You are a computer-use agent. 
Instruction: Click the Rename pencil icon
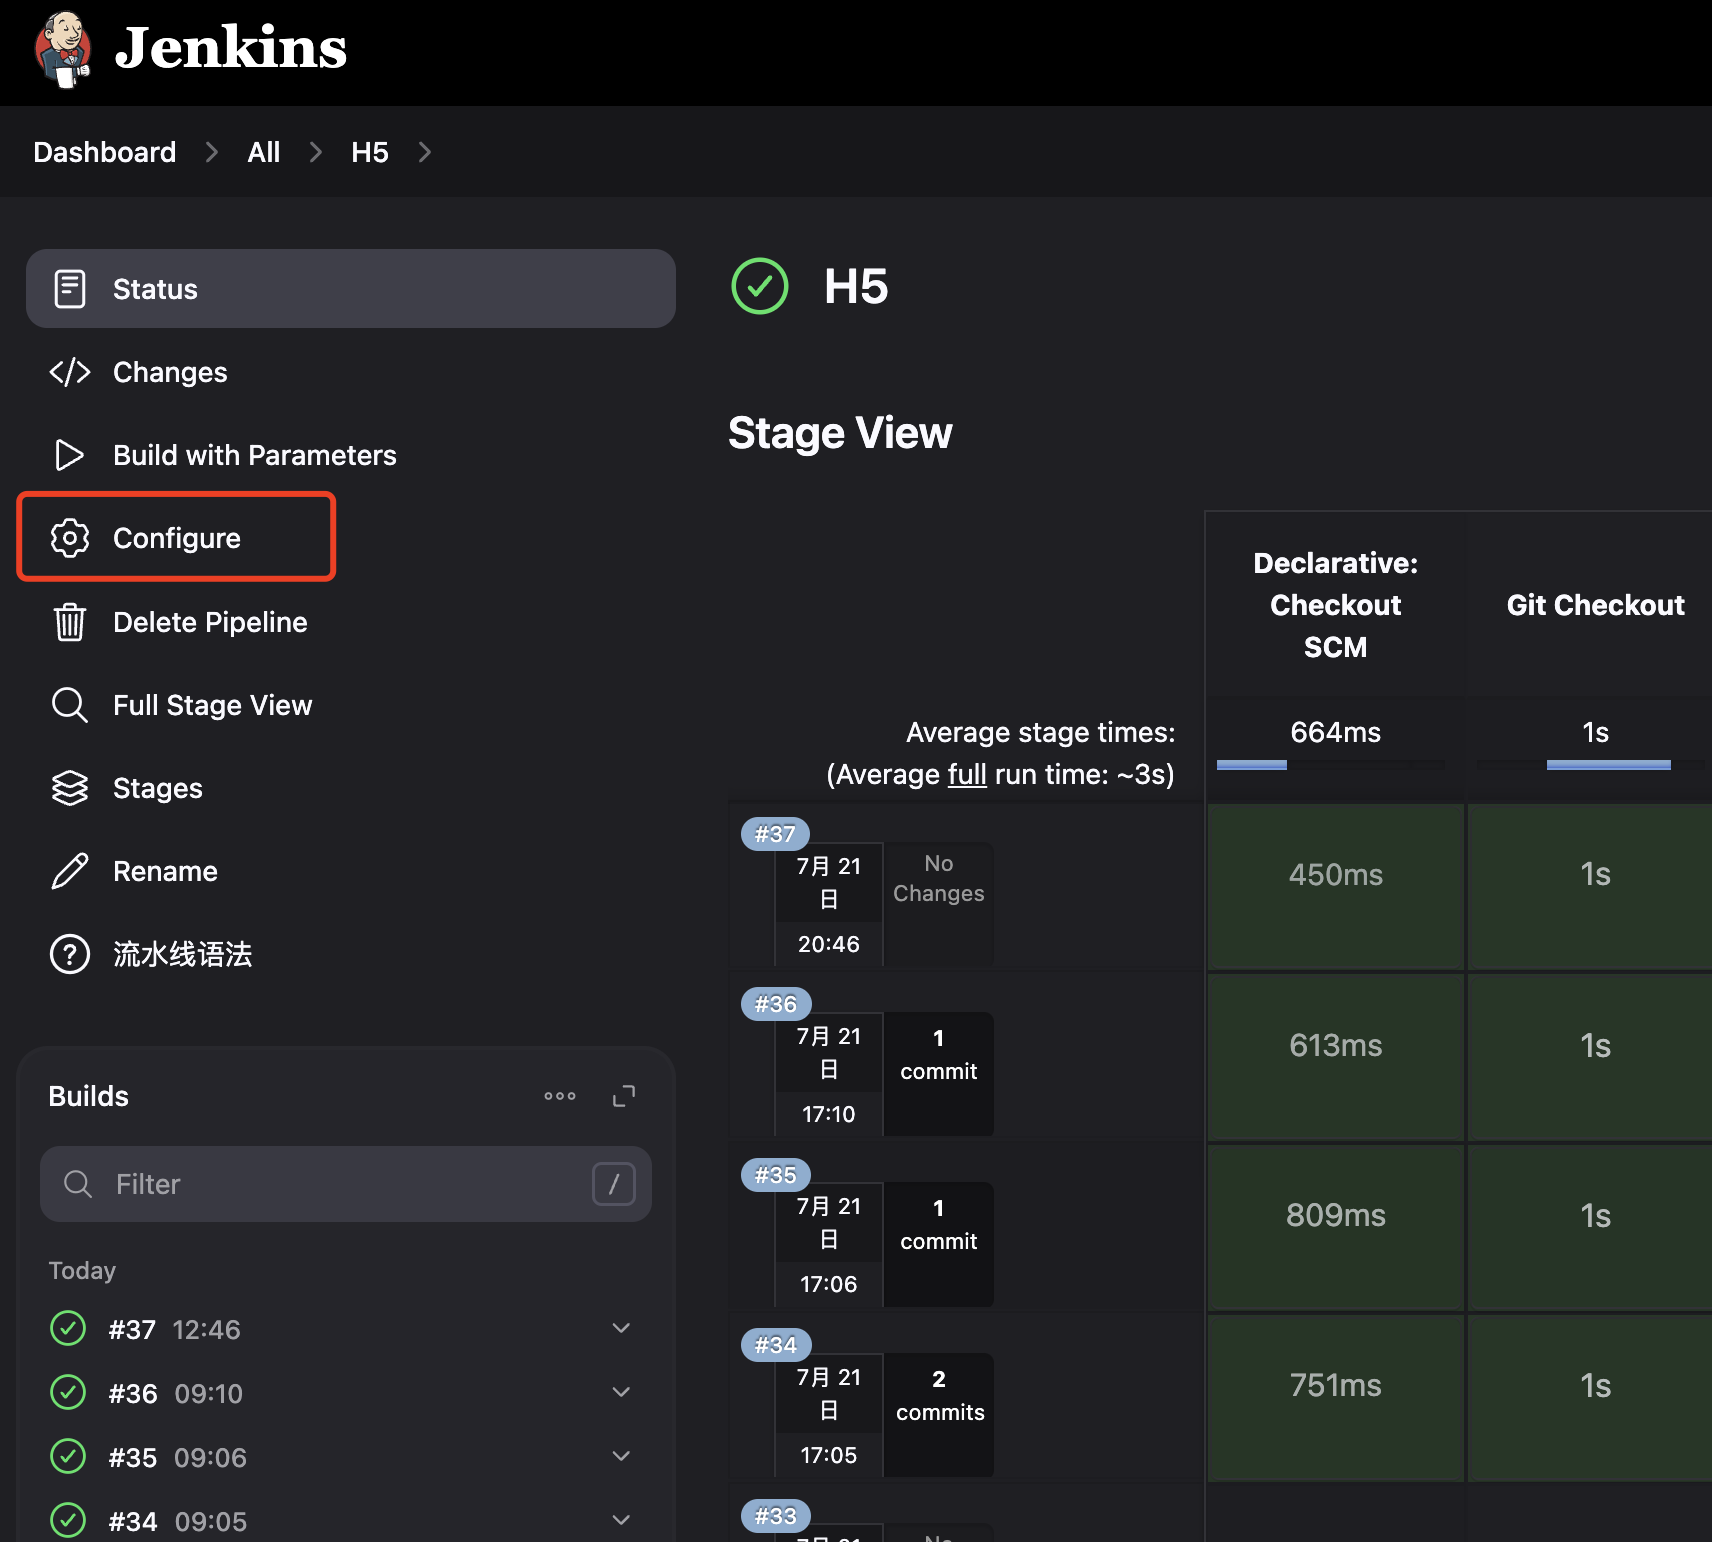(70, 871)
